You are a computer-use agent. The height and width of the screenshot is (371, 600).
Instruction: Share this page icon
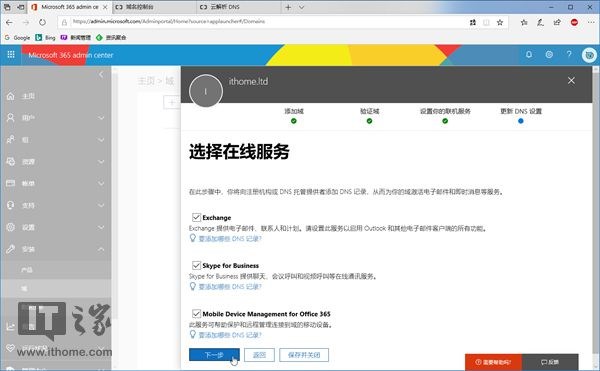[557, 22]
